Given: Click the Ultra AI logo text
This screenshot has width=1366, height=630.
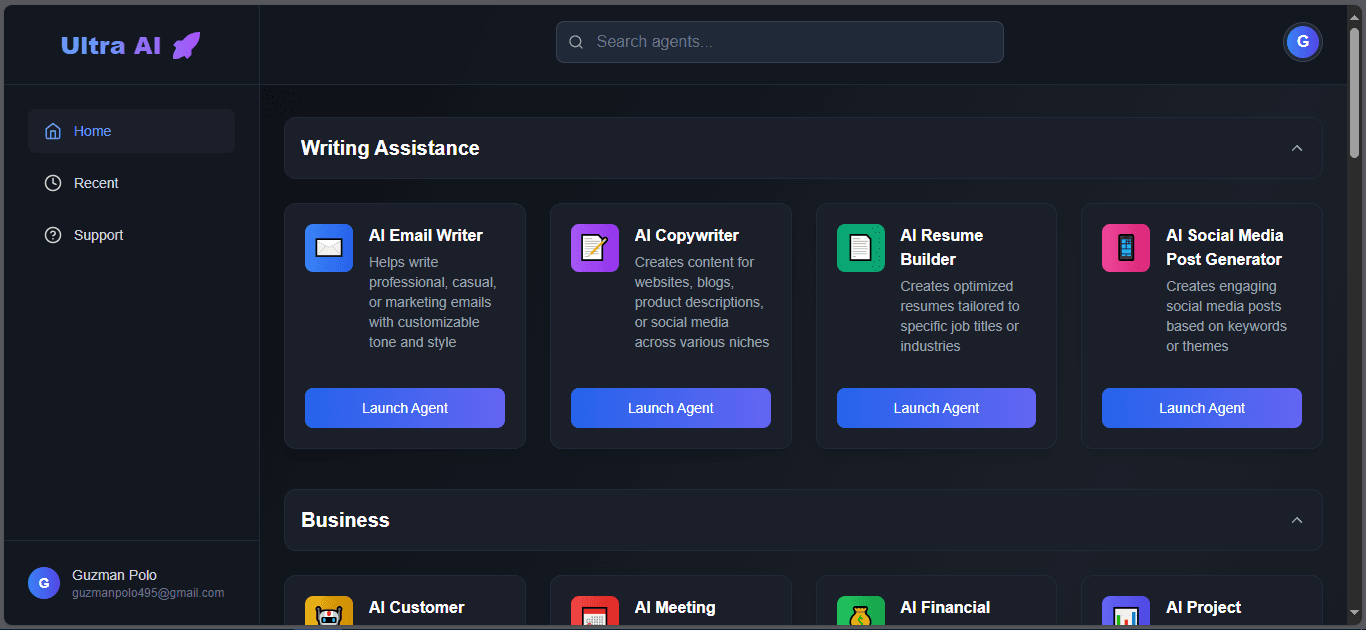Looking at the screenshot, I should 111,45.
